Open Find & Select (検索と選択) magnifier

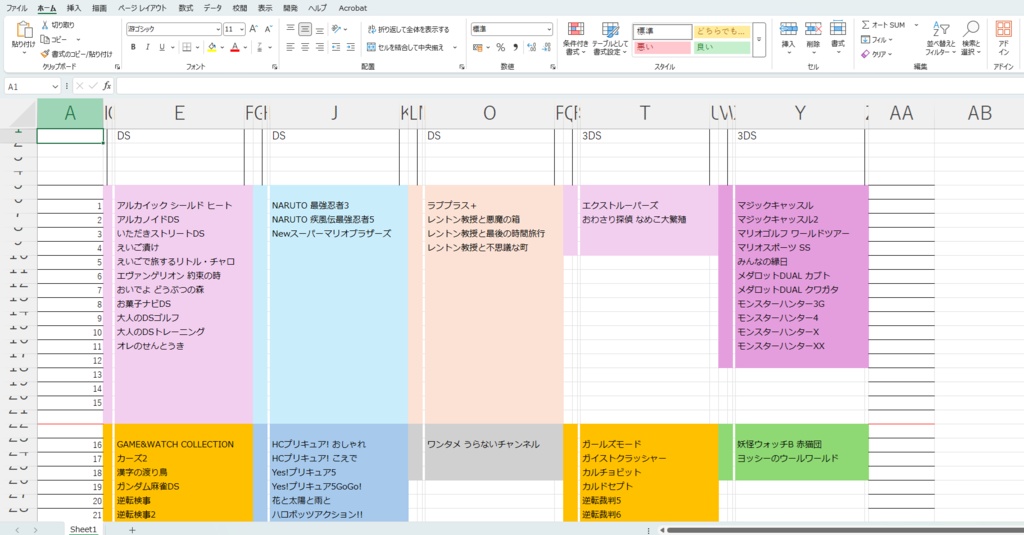[x=971, y=38]
